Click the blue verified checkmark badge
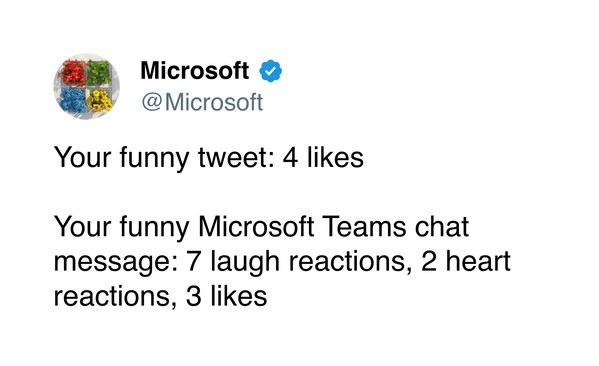 click(270, 71)
